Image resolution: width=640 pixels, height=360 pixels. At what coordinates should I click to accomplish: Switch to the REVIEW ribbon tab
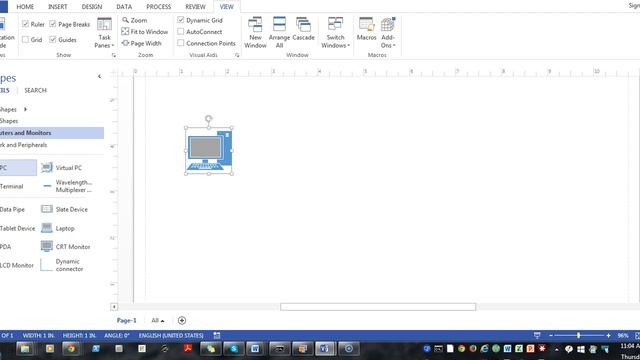[x=196, y=7]
